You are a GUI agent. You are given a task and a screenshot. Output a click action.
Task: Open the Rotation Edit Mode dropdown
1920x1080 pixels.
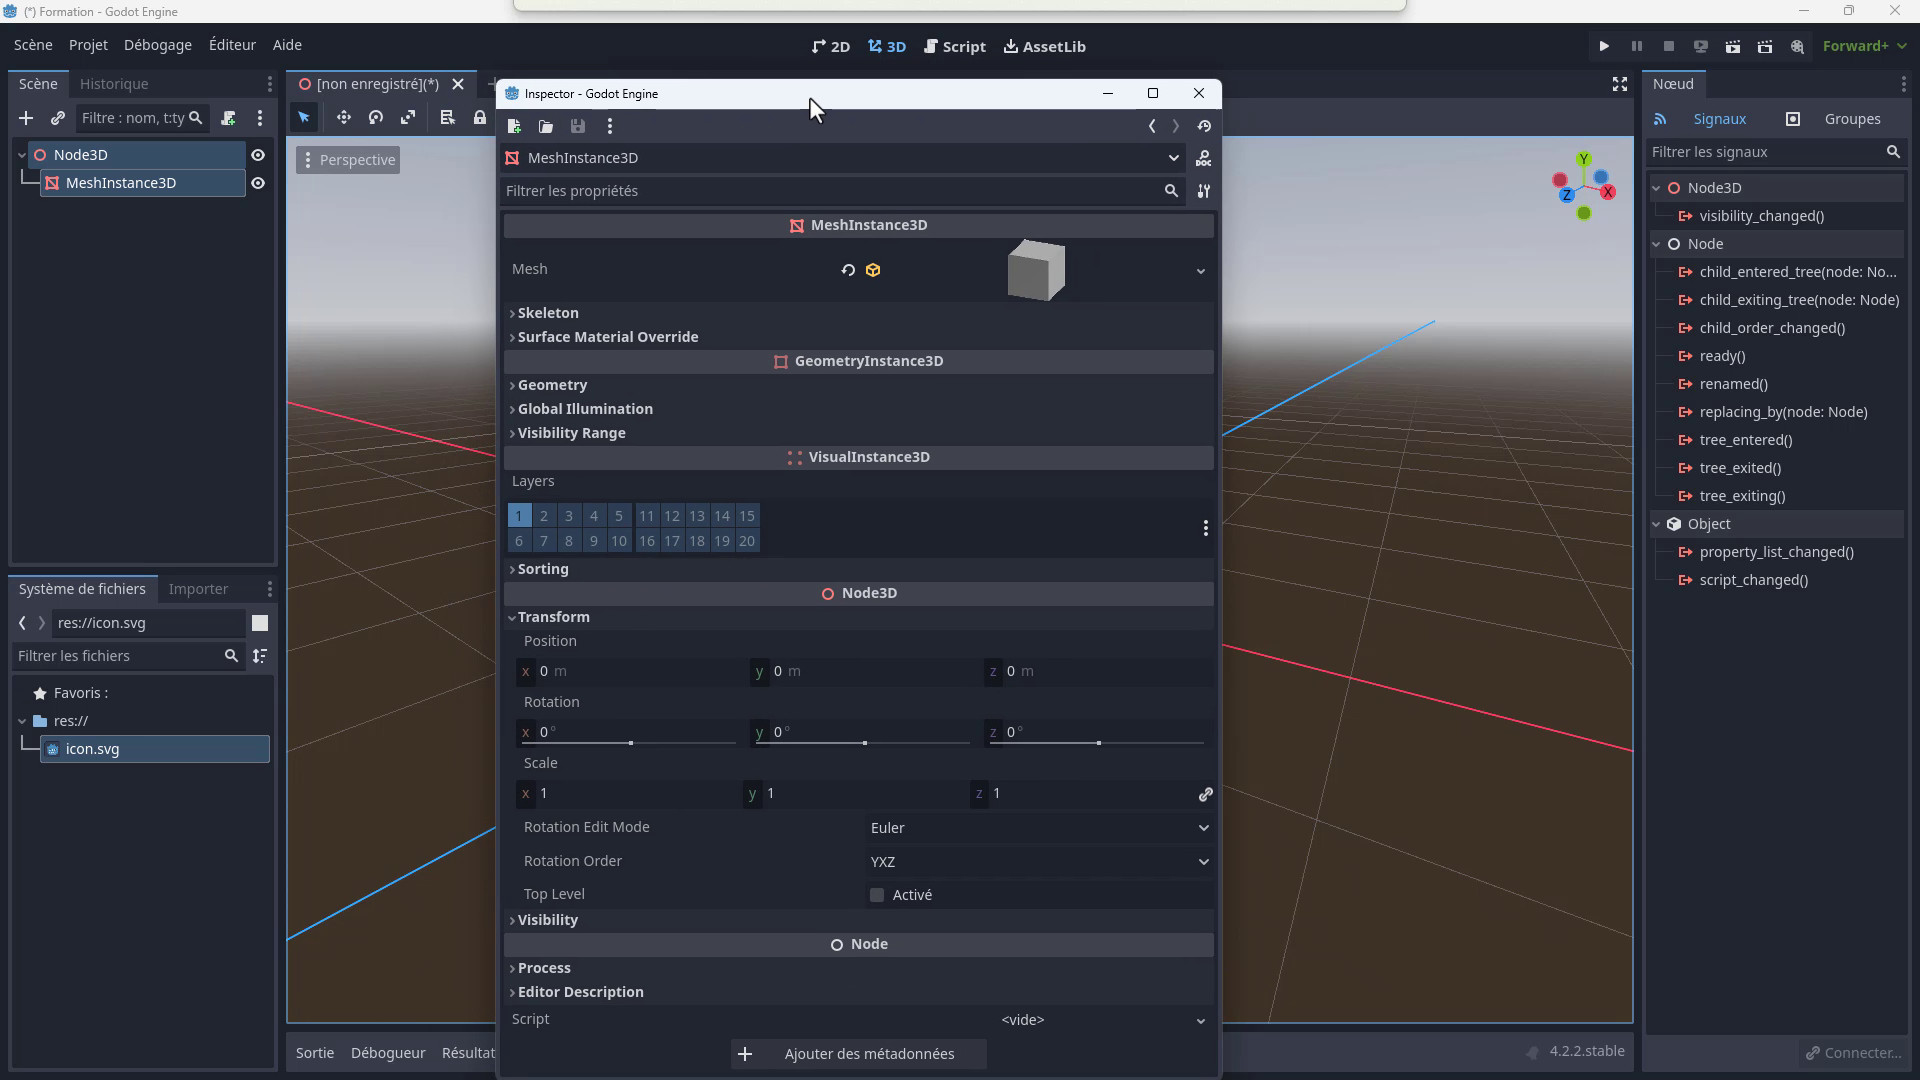[x=1039, y=828]
